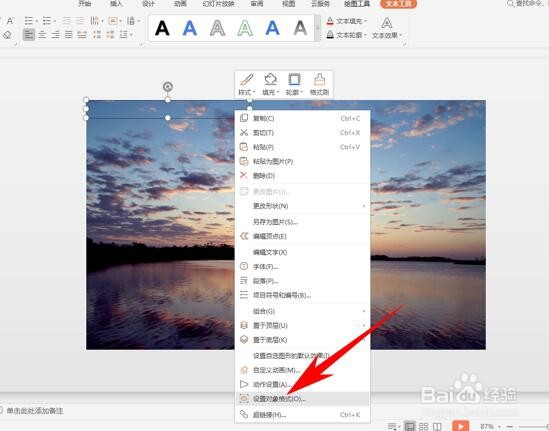Viewport: 549px width, 431px height.
Task: Click the search command magnifier icon
Action: 511,4
